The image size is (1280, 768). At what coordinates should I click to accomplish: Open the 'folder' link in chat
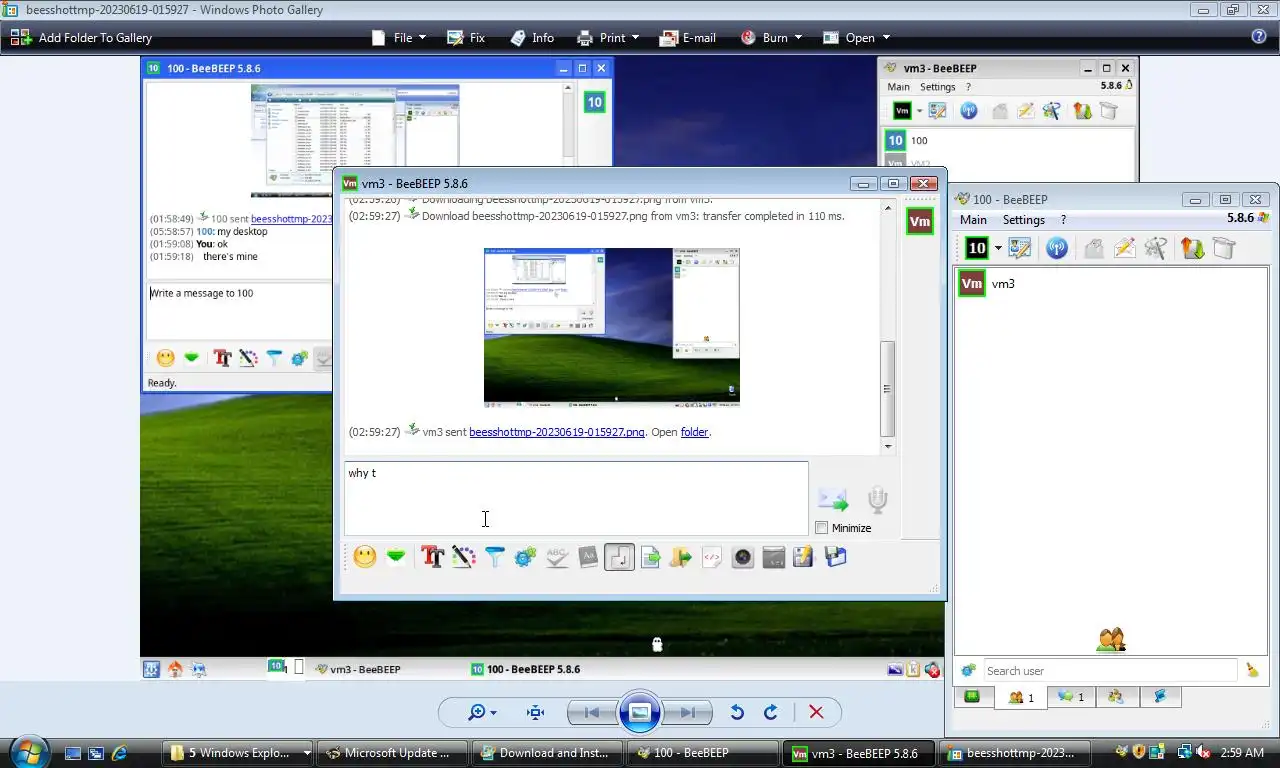[694, 432]
